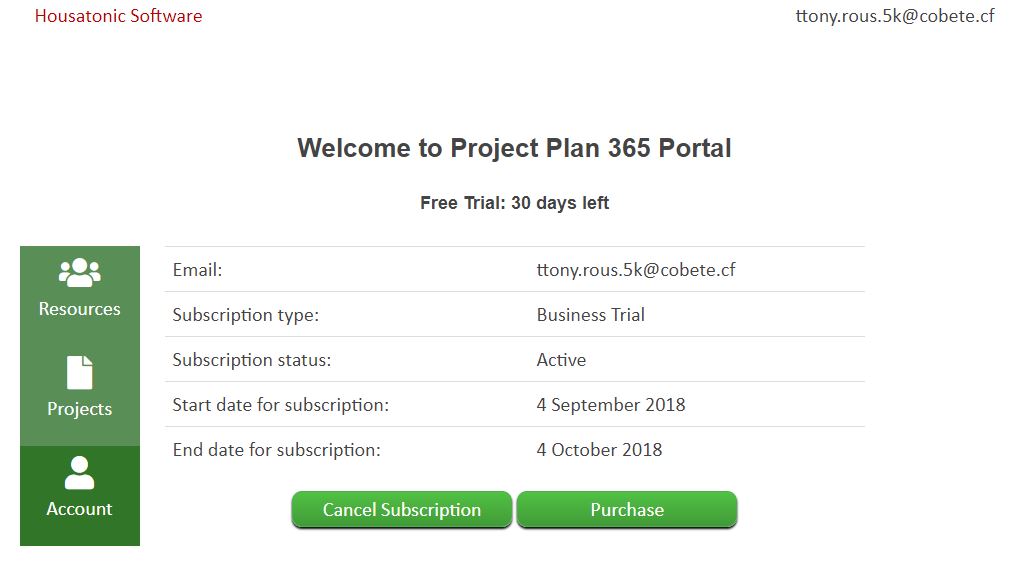Open the Resources sidebar label

(x=80, y=309)
